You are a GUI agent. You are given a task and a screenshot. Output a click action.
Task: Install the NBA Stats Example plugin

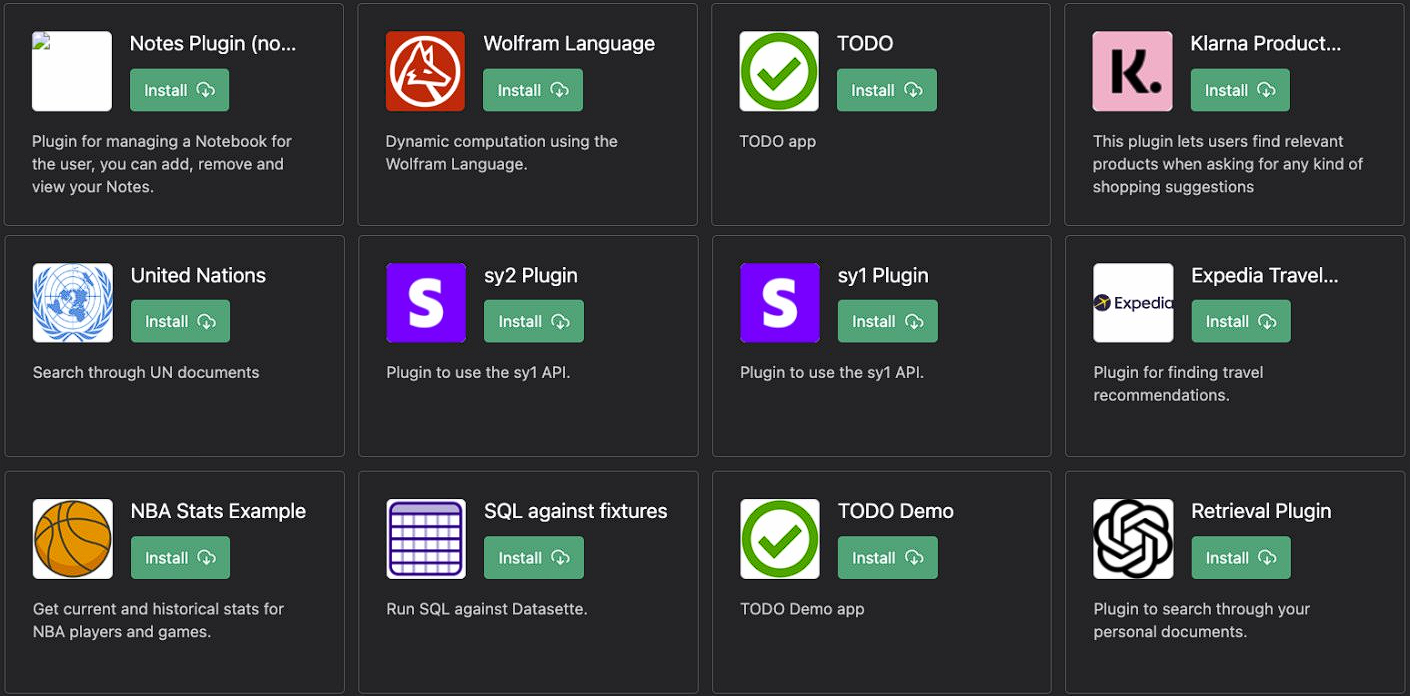(x=180, y=558)
